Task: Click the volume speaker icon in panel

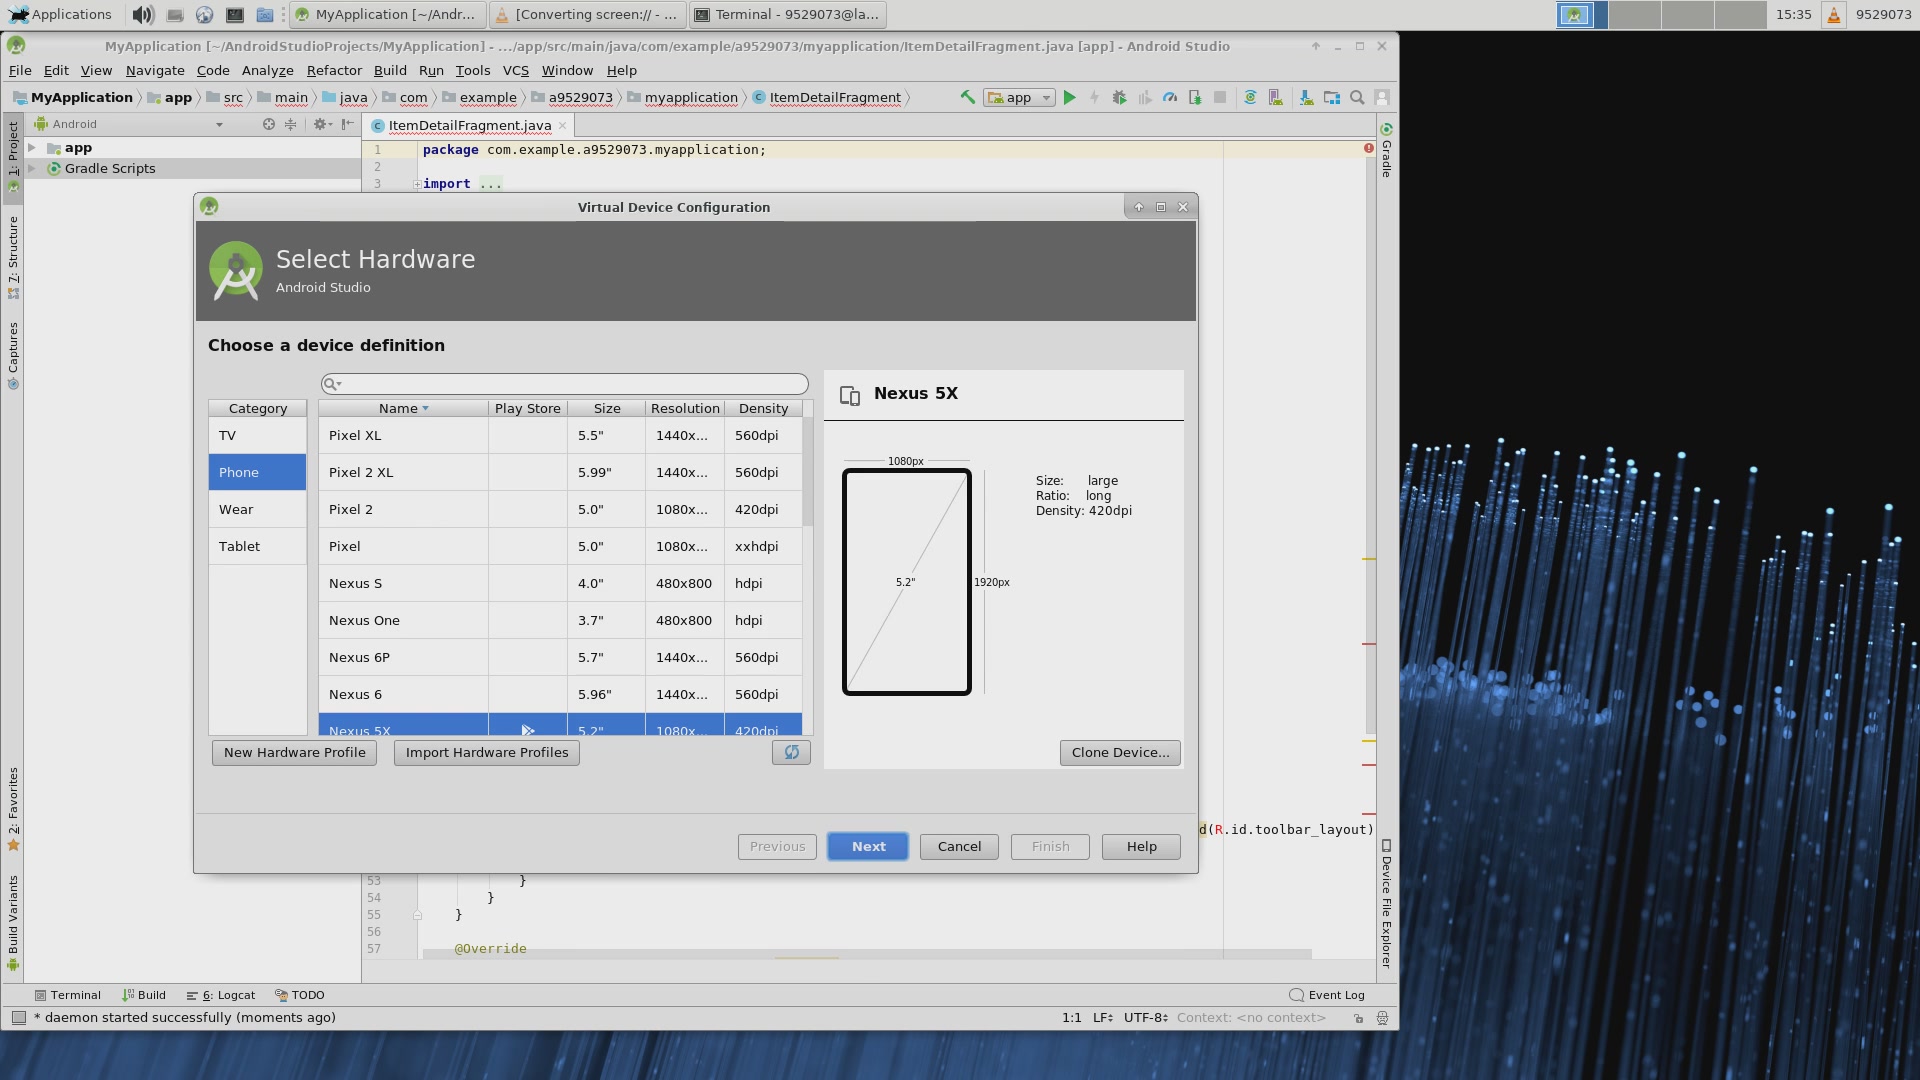Action: [143, 14]
